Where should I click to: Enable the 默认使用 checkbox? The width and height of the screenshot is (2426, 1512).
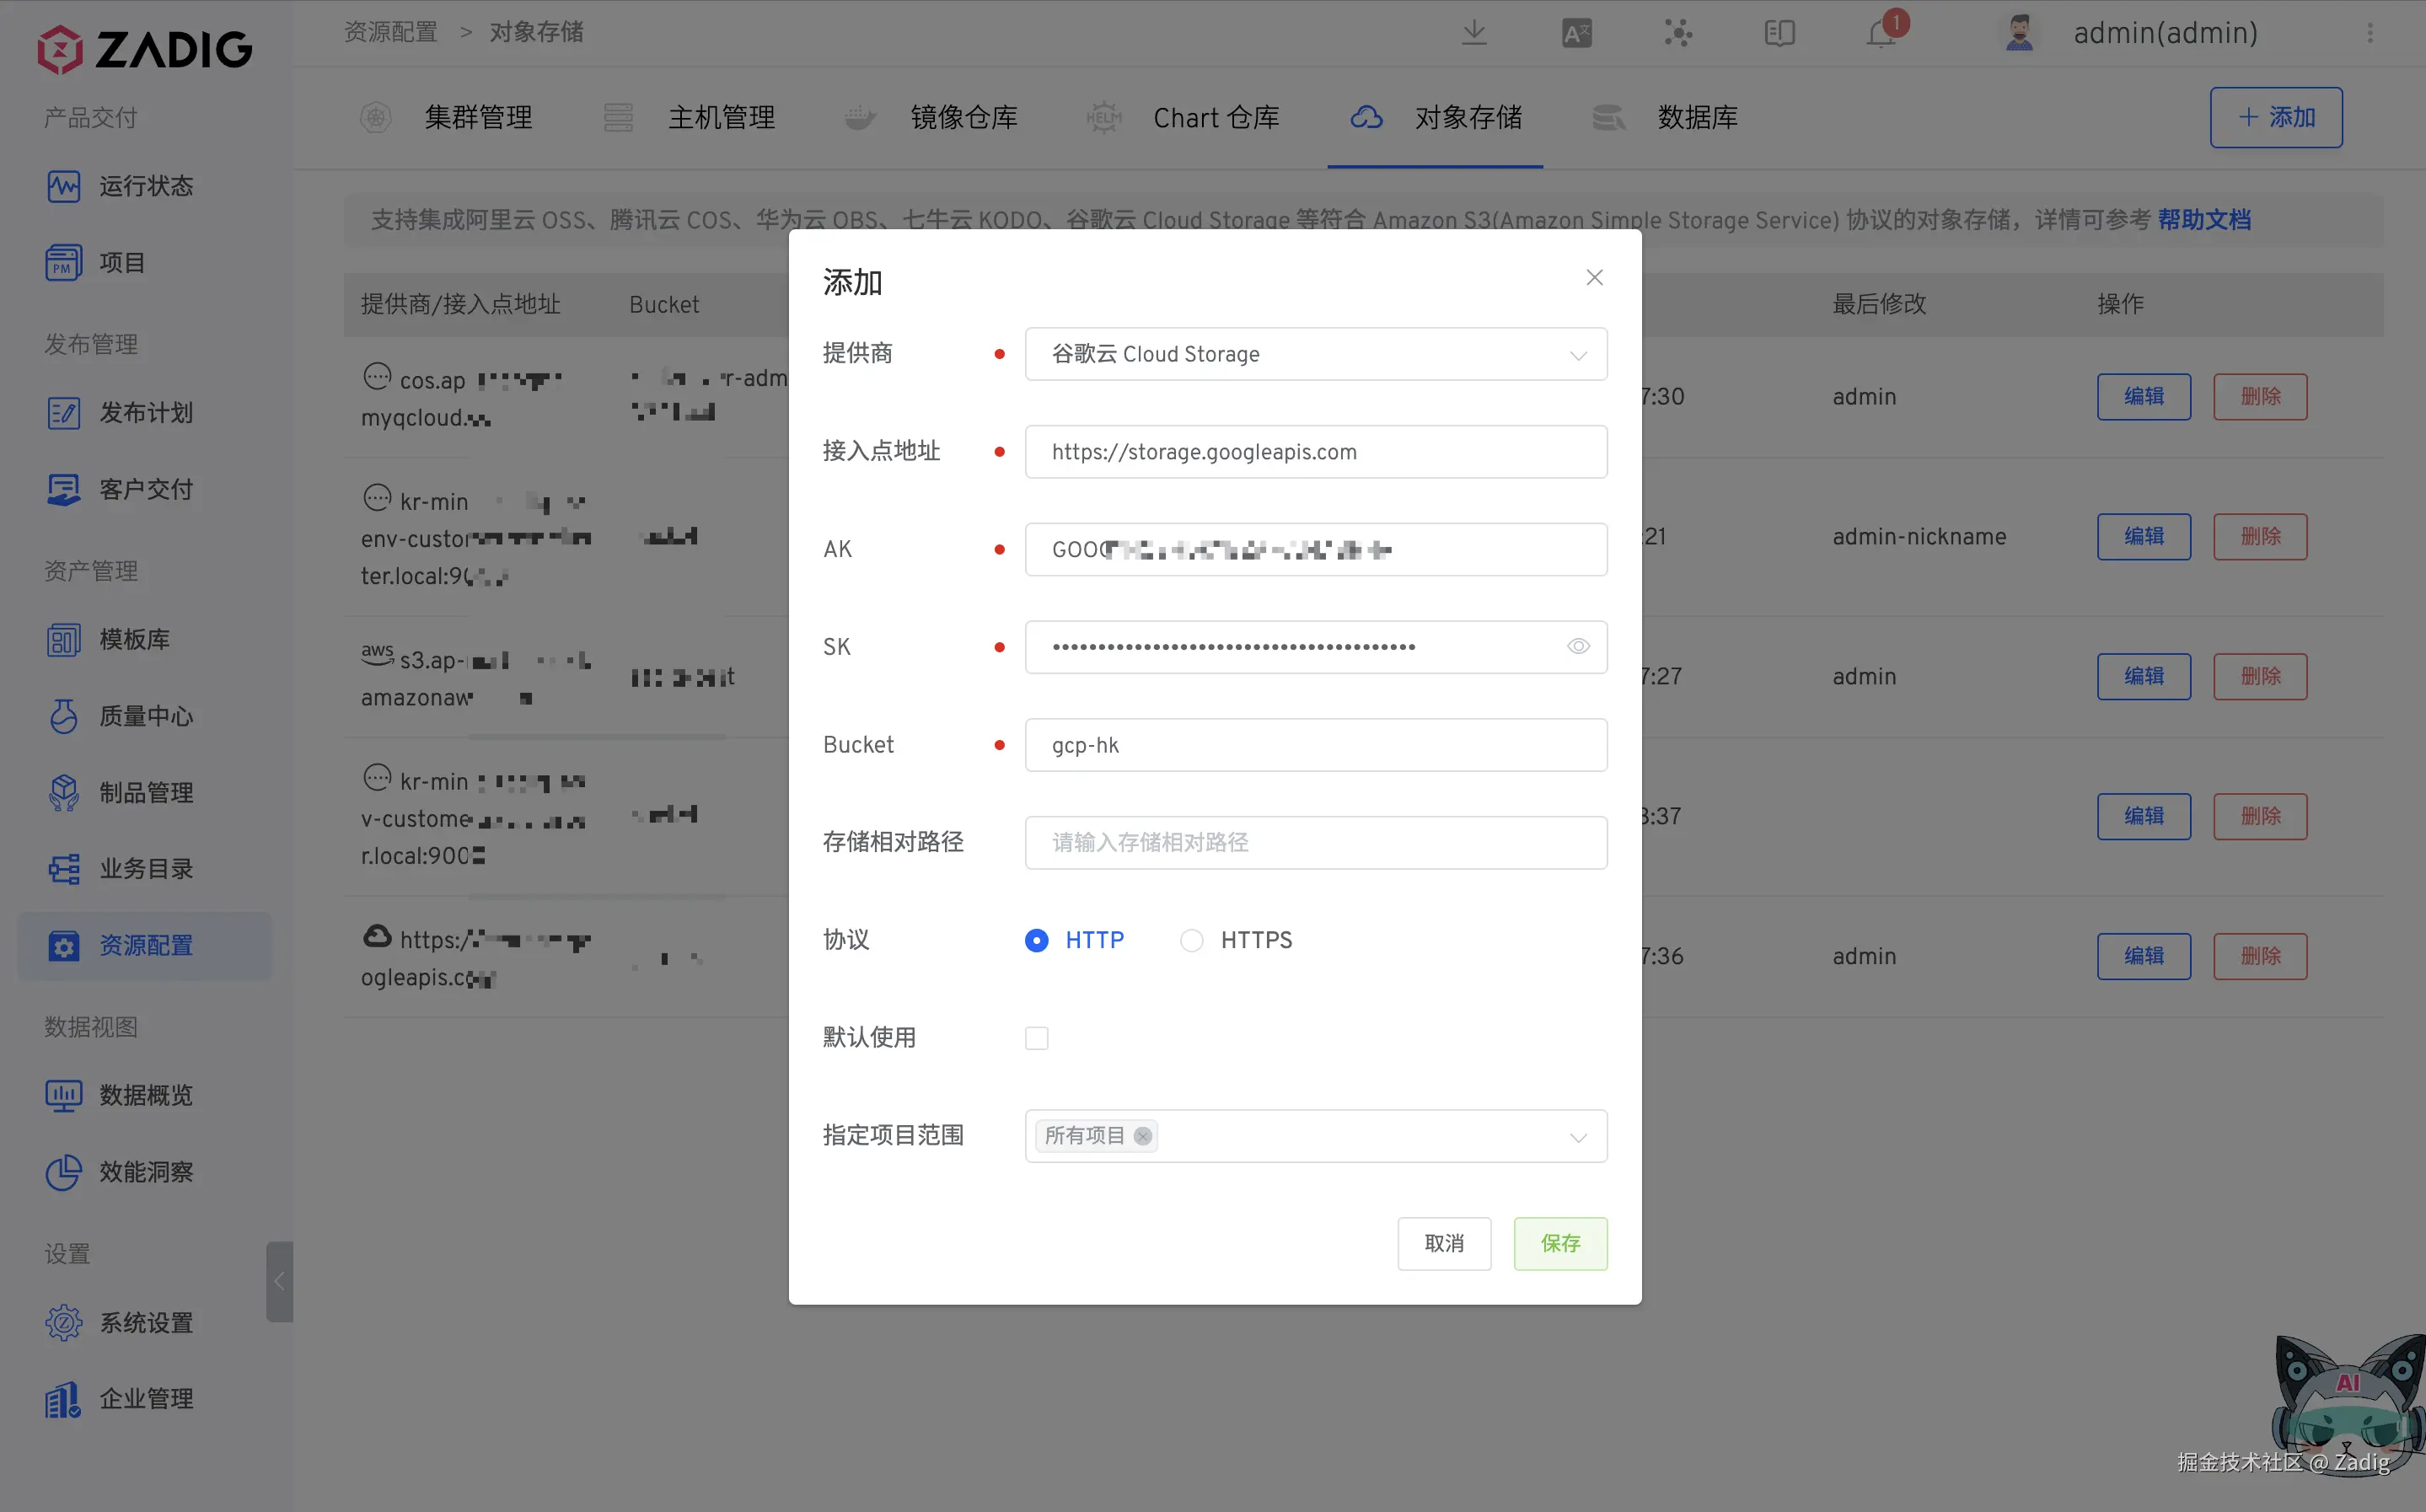click(1036, 1038)
